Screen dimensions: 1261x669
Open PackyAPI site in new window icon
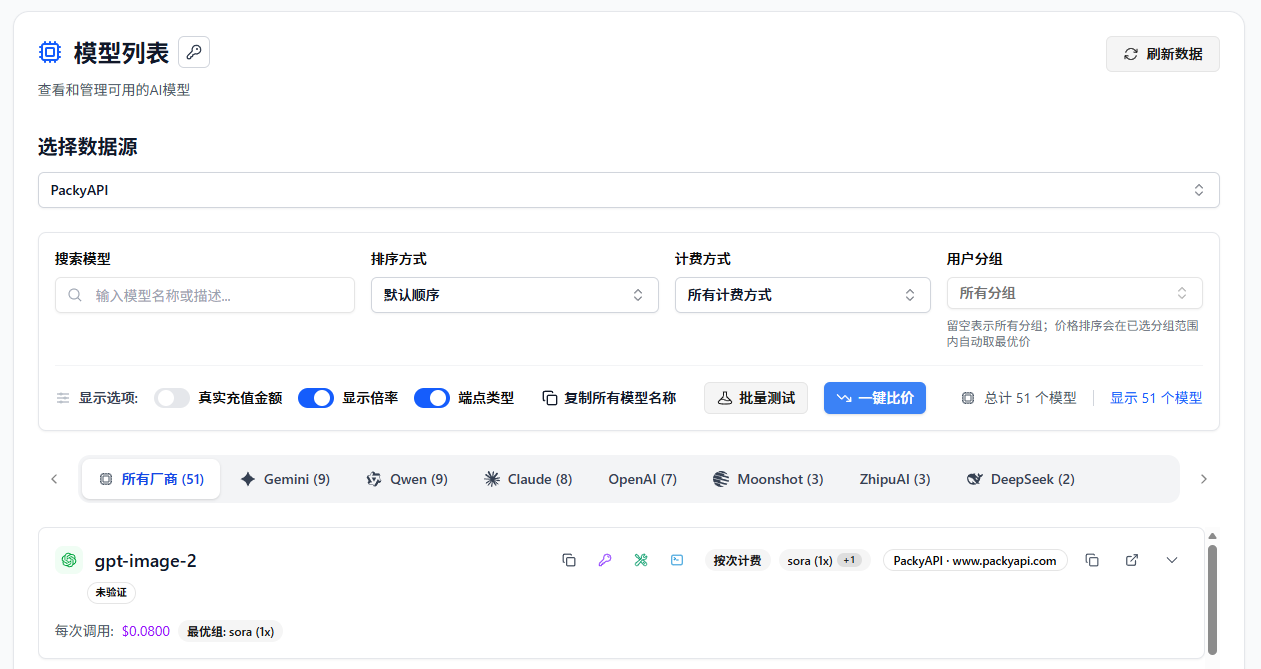[1132, 560]
